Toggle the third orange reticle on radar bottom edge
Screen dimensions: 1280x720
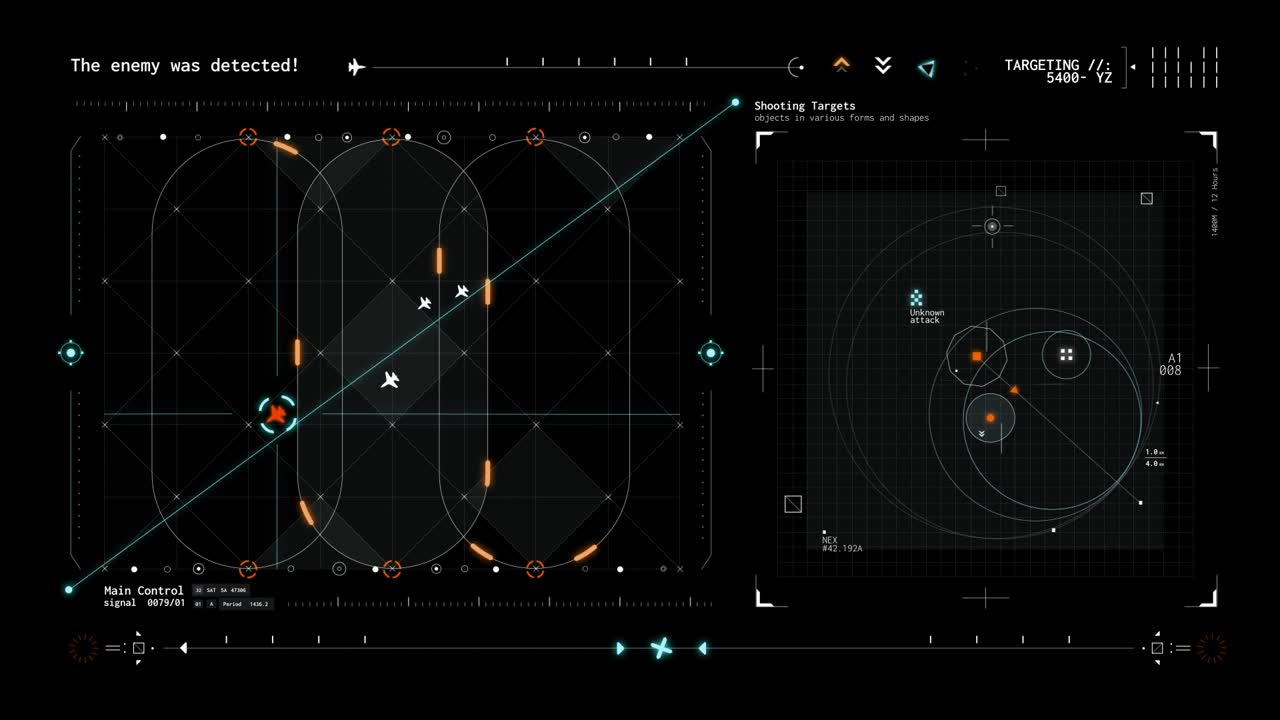pos(535,569)
